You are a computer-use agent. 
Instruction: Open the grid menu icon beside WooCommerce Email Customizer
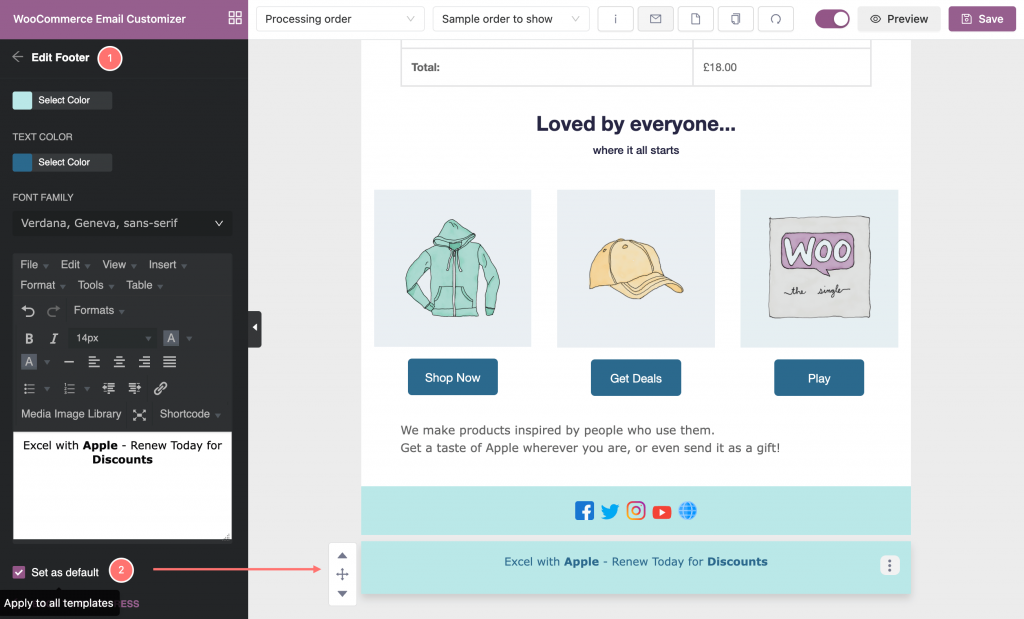tap(235, 18)
